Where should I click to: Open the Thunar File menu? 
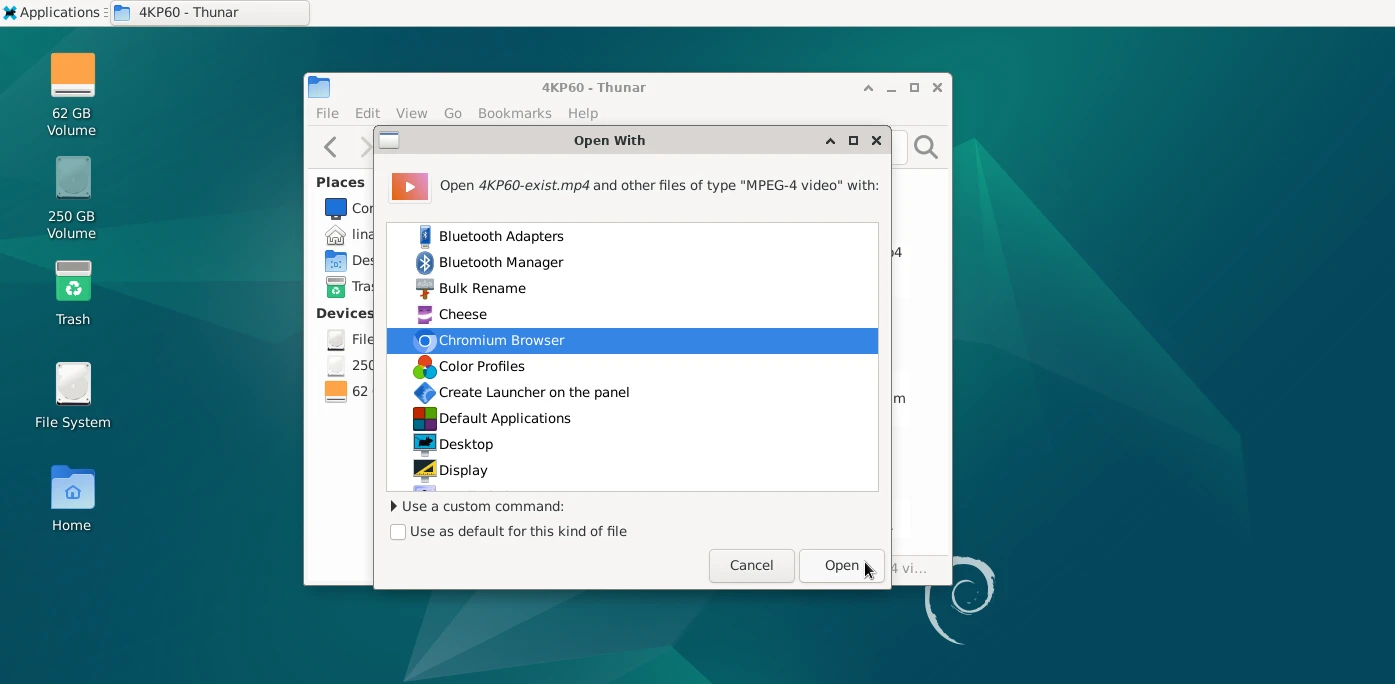[327, 114]
